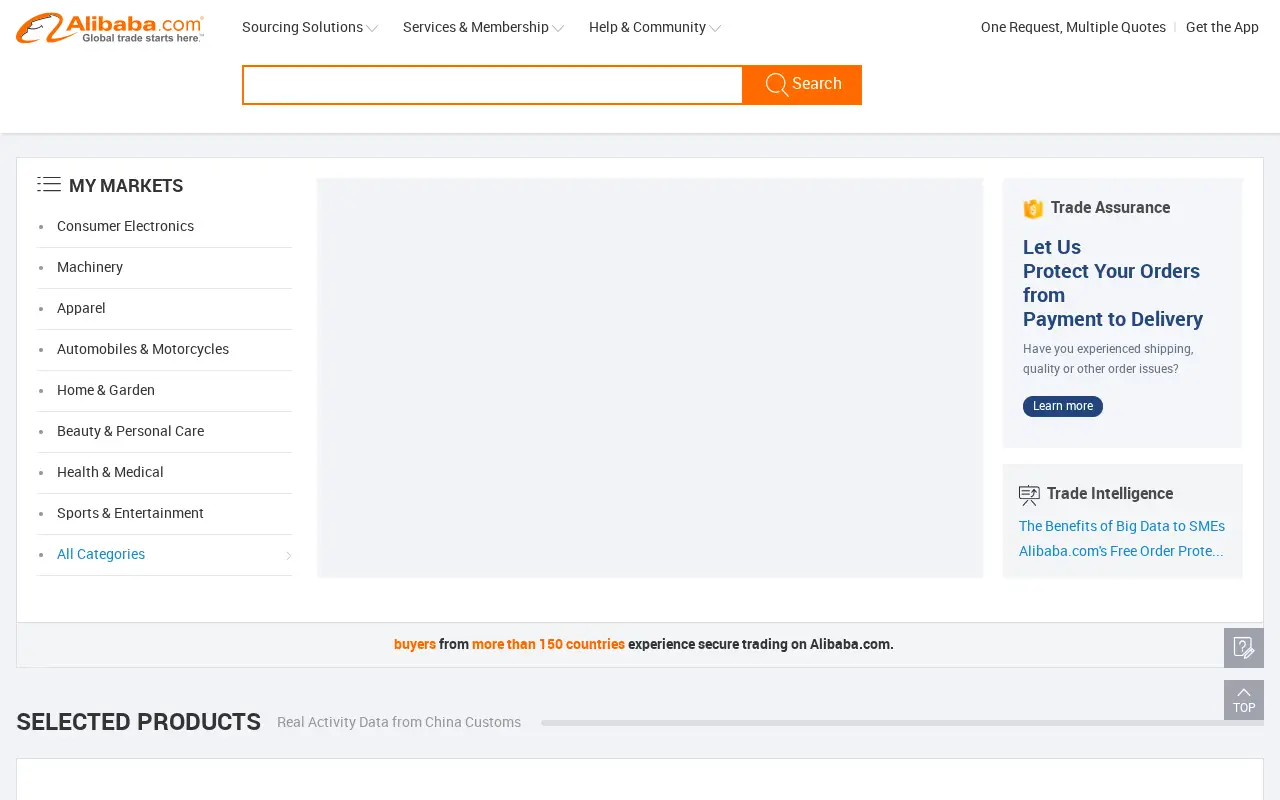
Task: Focus the search input field
Action: (493, 85)
